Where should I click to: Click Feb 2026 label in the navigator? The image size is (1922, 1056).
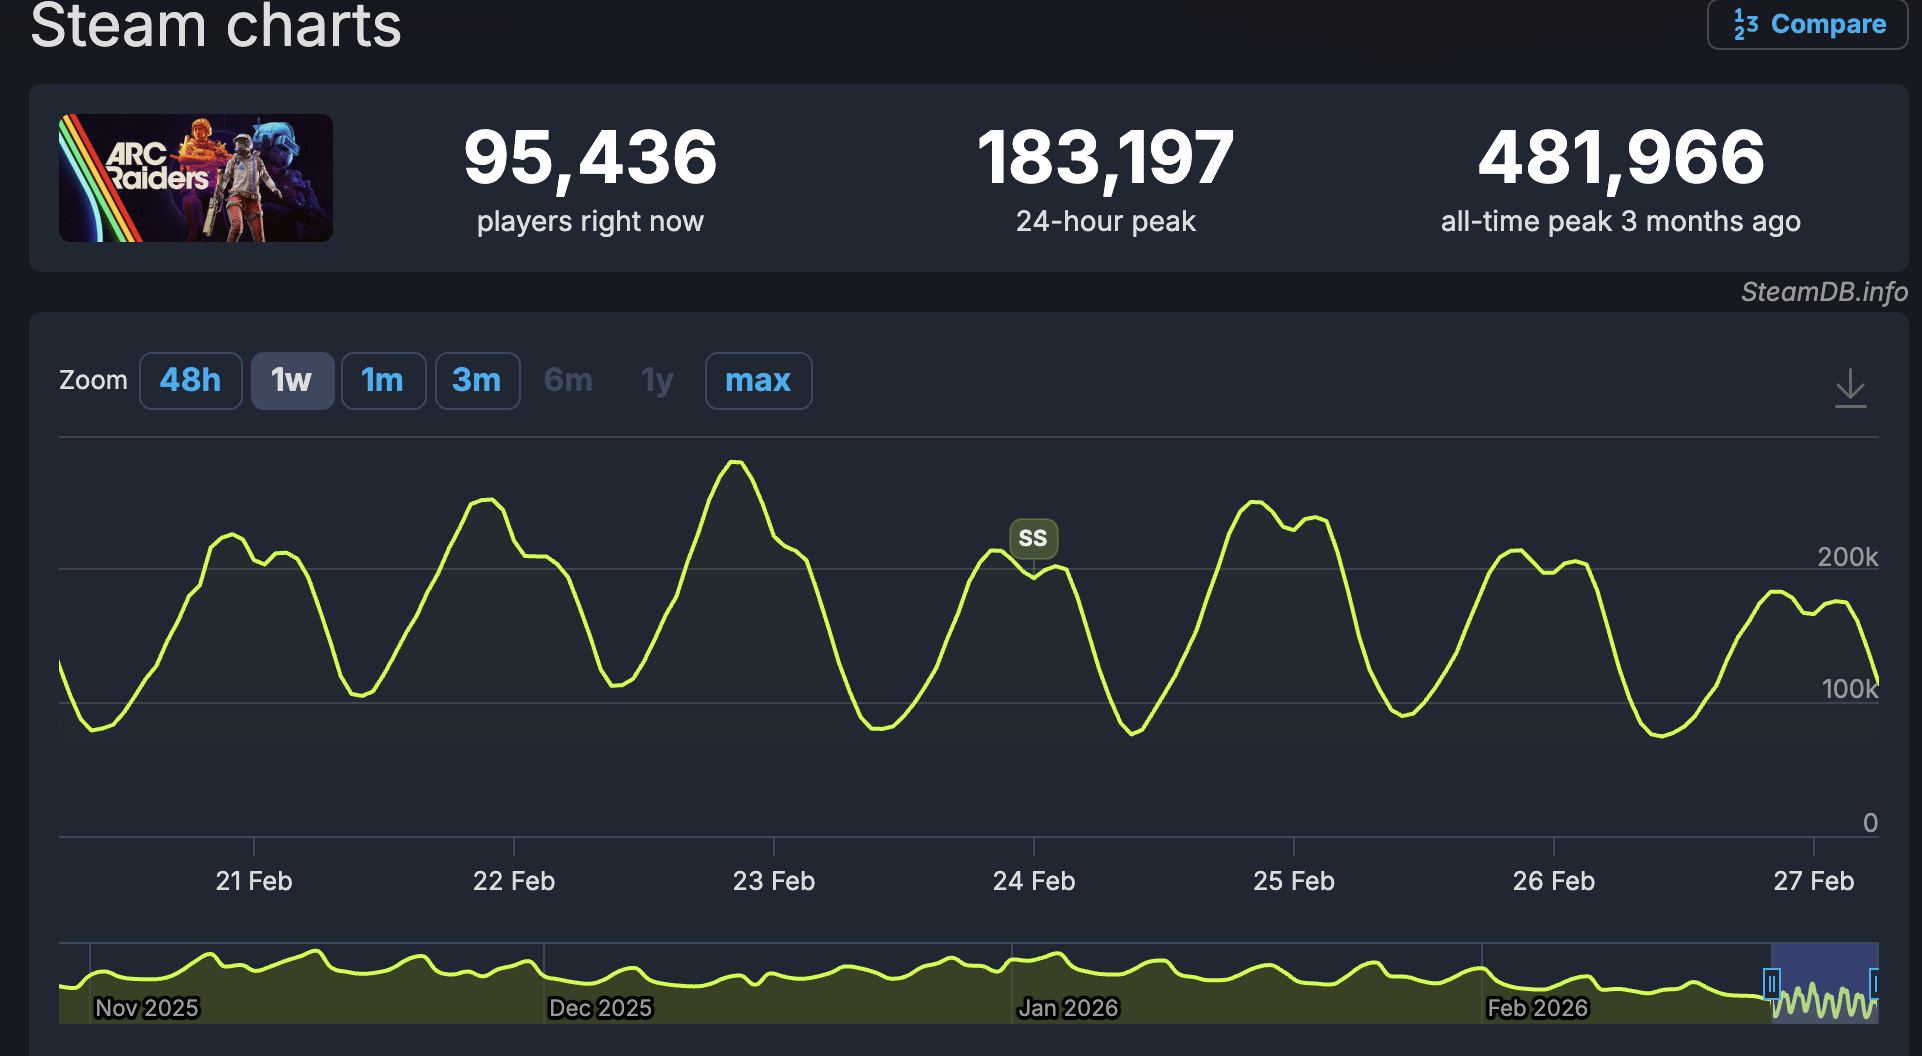pos(1537,1008)
